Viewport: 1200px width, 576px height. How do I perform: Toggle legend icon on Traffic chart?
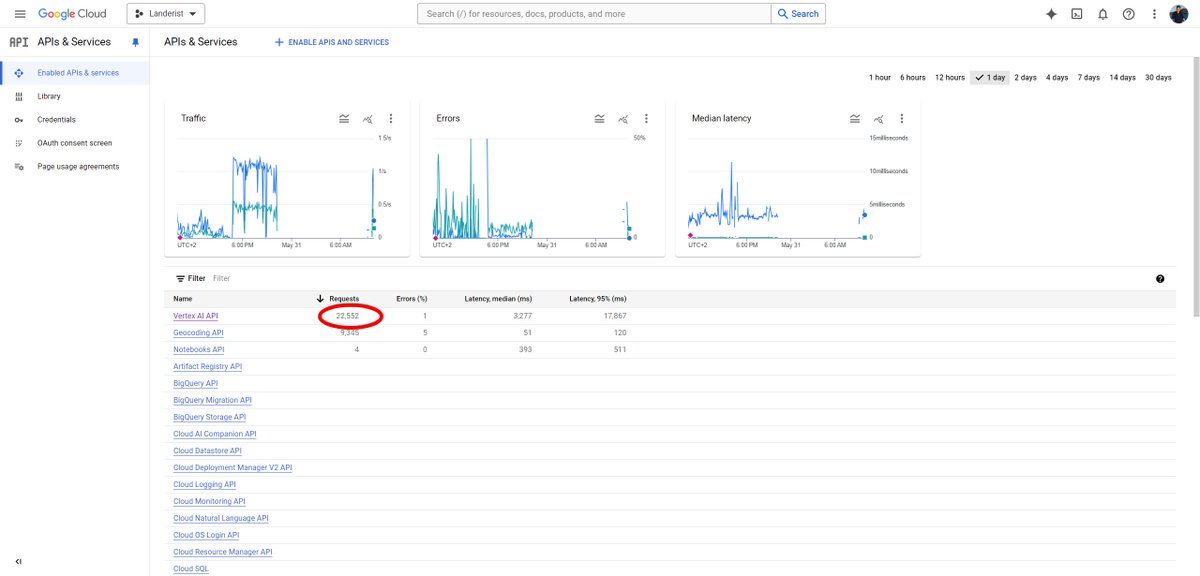344,118
